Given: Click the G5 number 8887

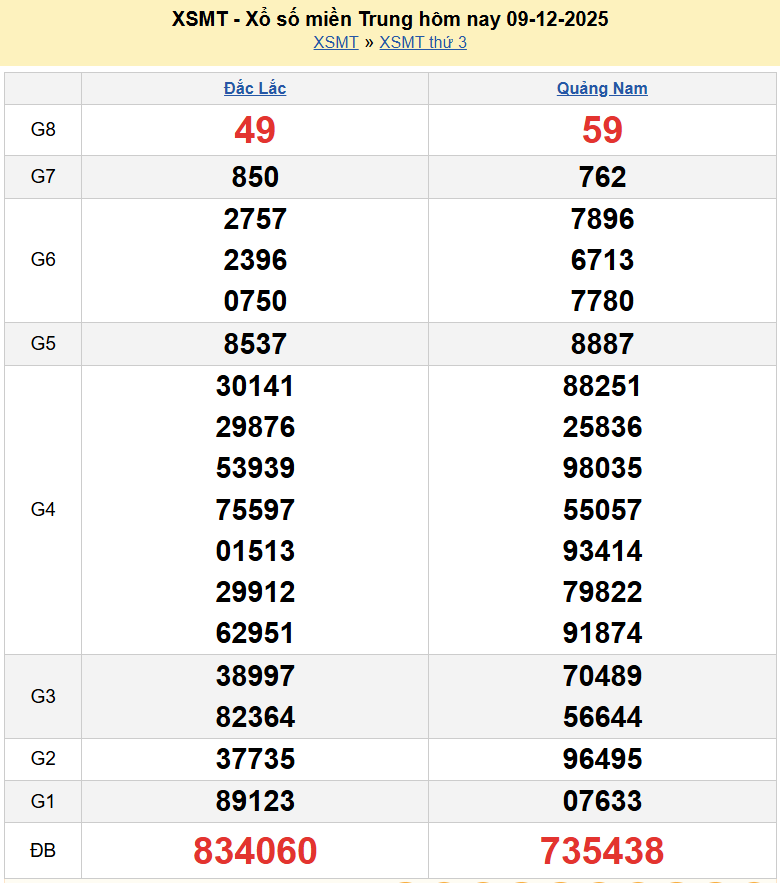Looking at the screenshot, I should click(x=602, y=344).
